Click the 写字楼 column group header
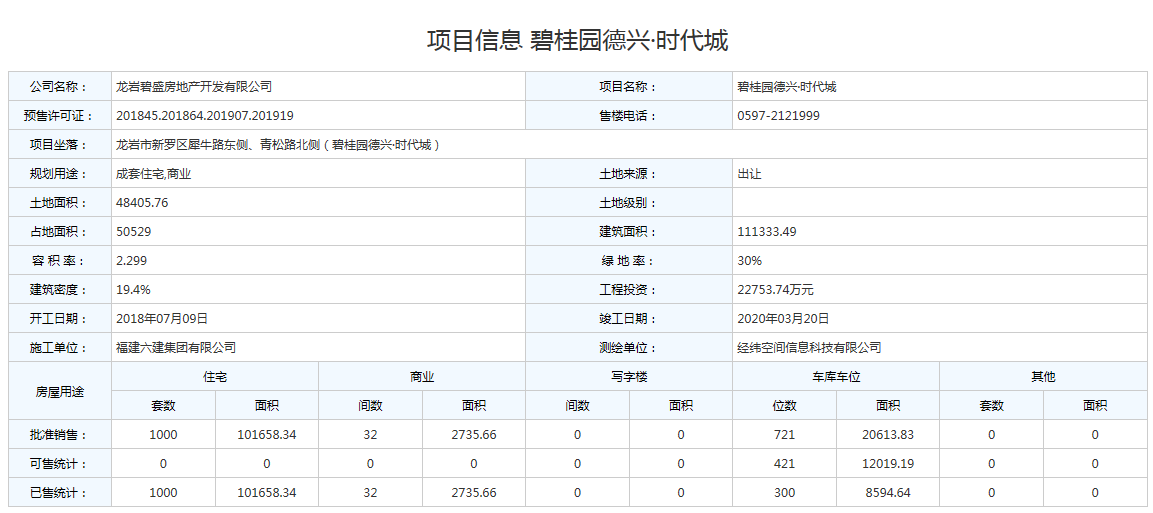This screenshot has width=1153, height=513. click(629, 376)
